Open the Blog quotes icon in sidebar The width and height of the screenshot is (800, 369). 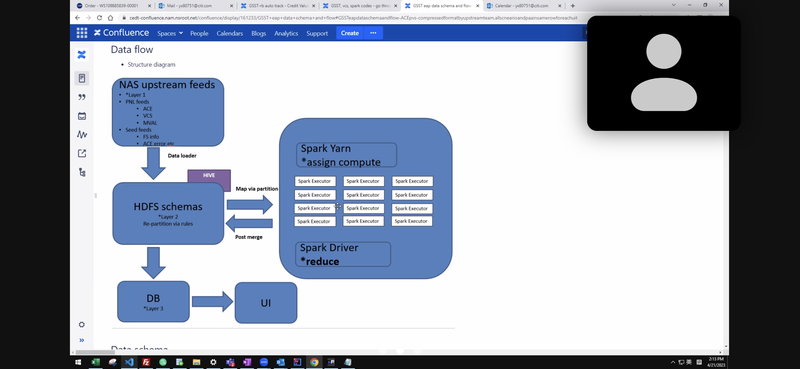point(82,97)
